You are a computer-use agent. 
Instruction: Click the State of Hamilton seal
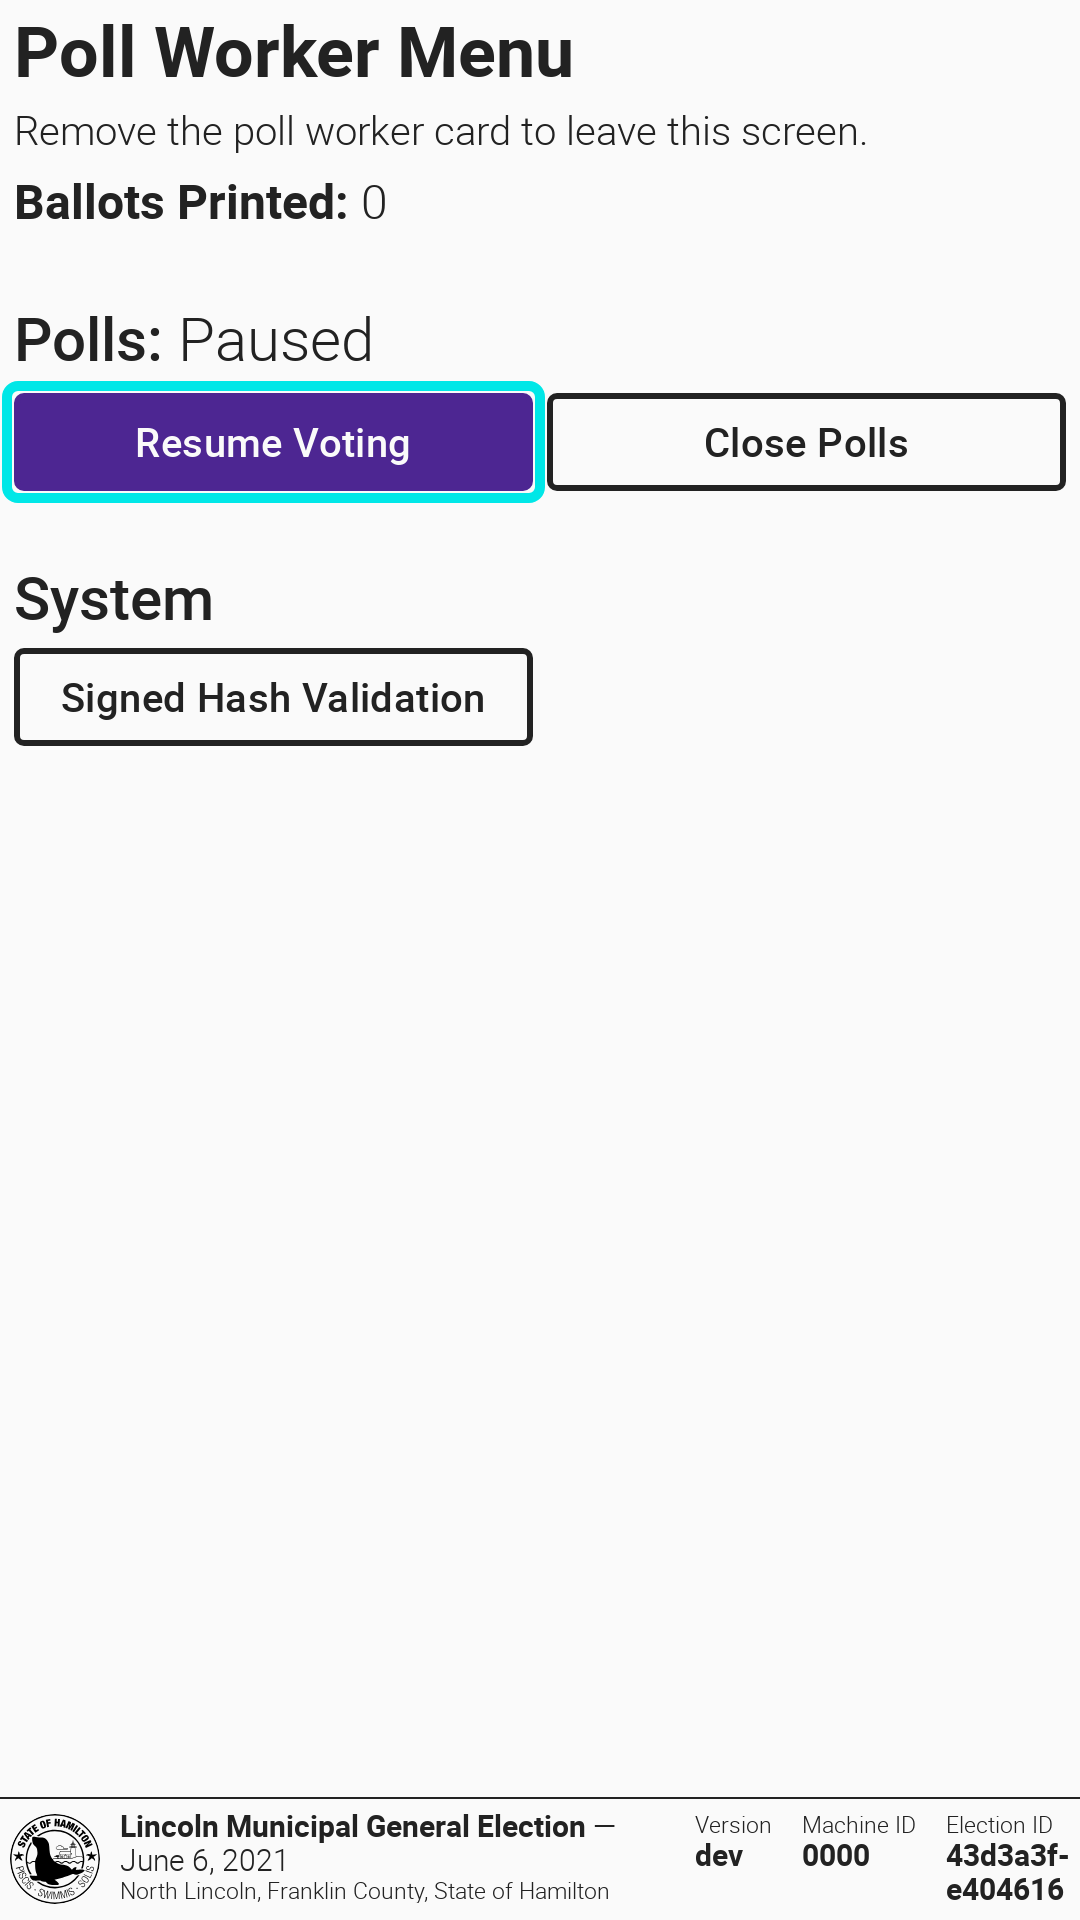55,1859
